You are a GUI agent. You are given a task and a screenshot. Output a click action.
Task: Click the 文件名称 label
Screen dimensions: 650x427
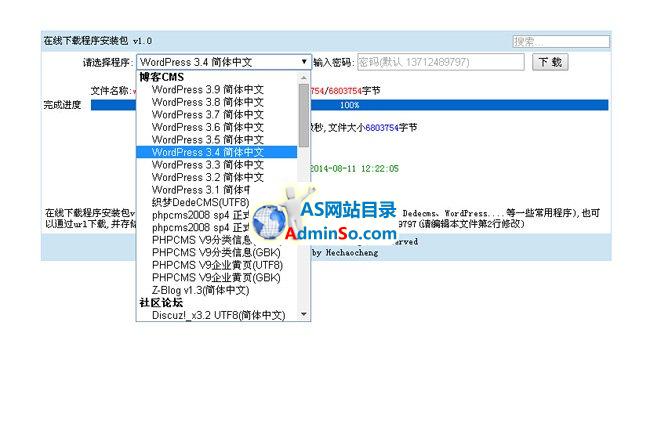coord(111,91)
